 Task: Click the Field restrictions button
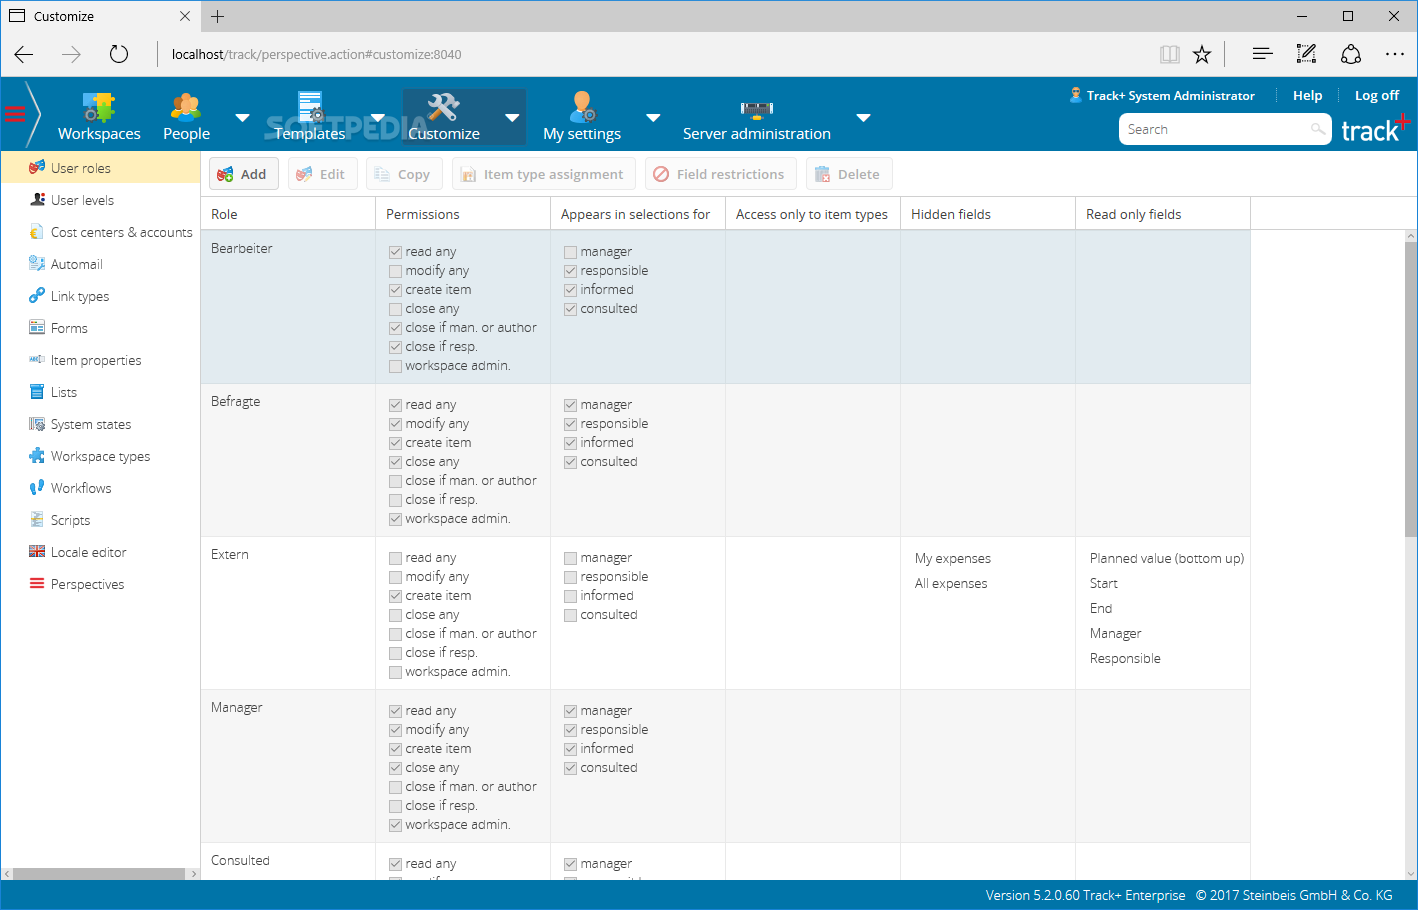[721, 174]
